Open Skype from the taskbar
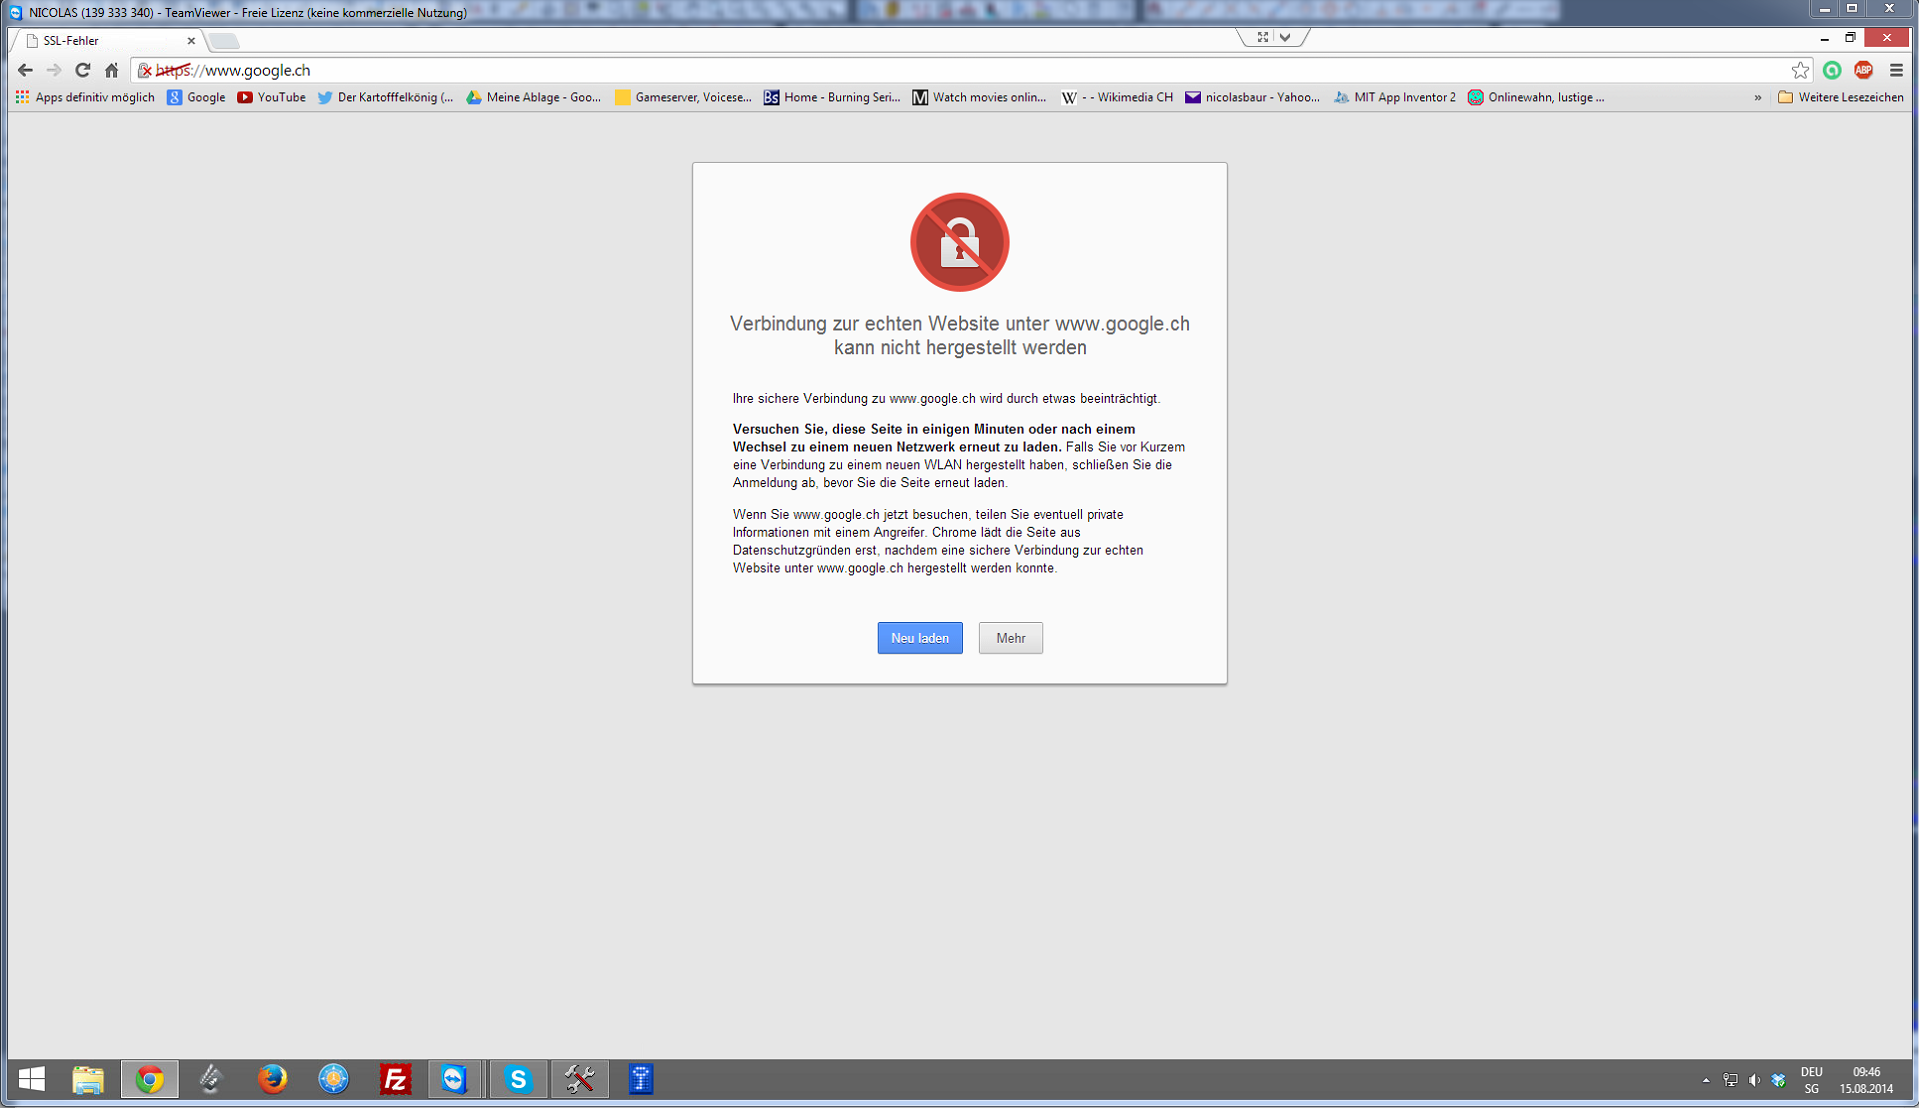Screen dimensions: 1919x1108 tap(518, 1079)
